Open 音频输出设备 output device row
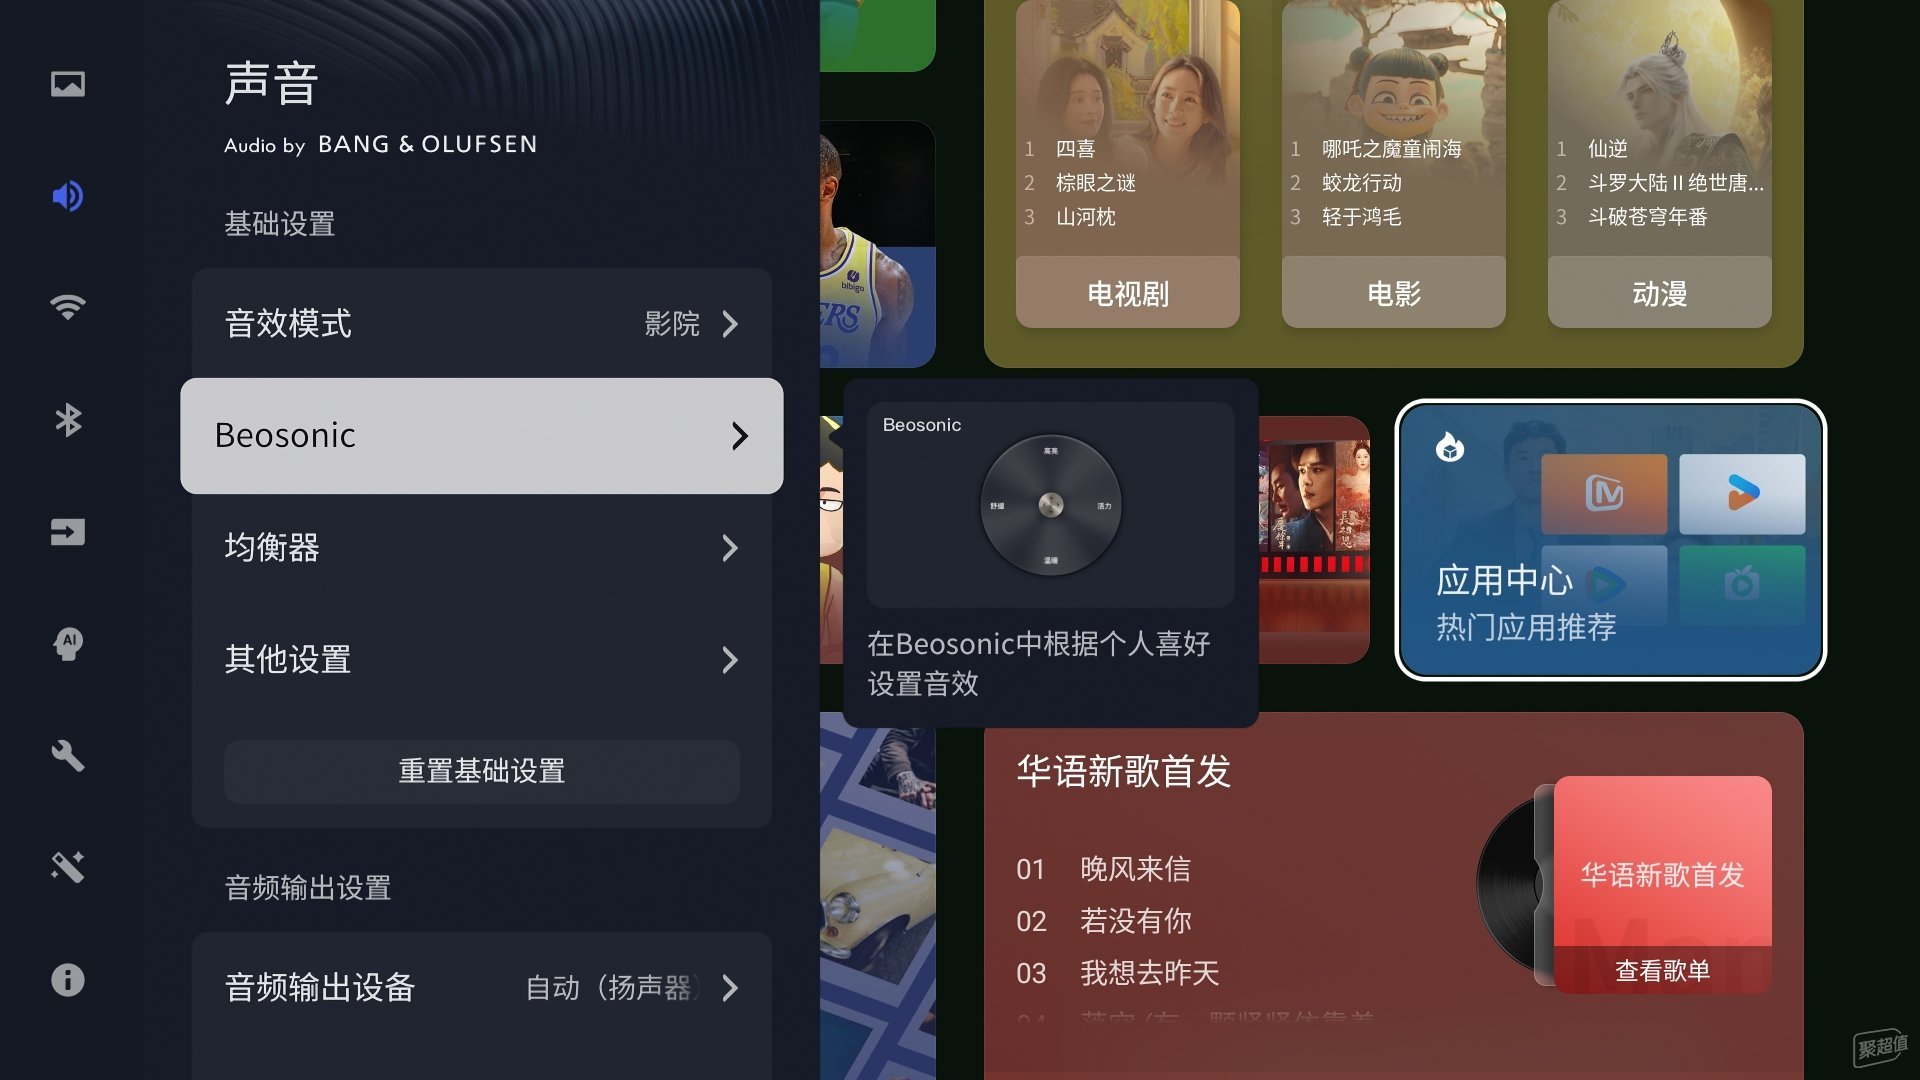The image size is (1920, 1080). pos(482,988)
